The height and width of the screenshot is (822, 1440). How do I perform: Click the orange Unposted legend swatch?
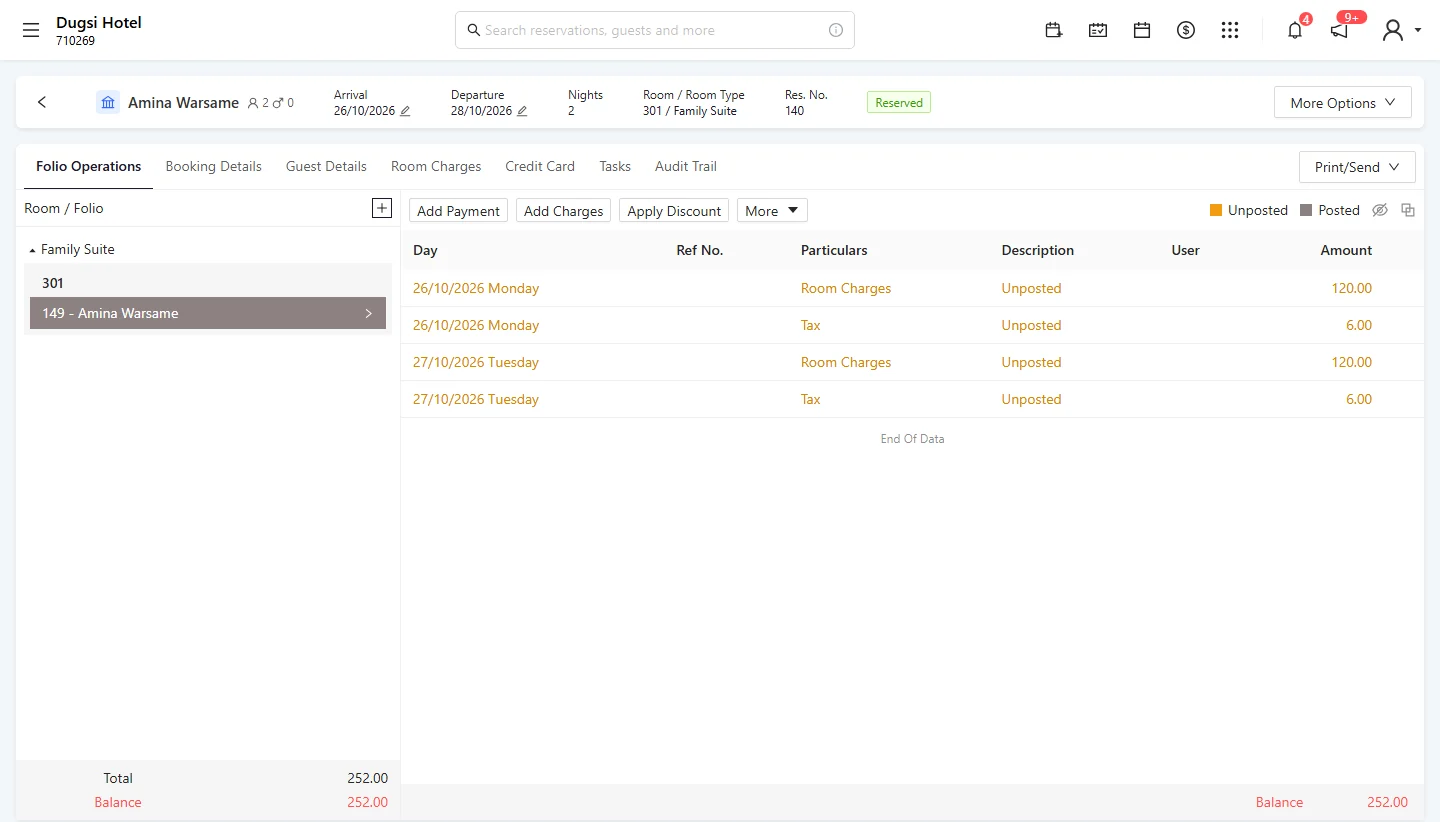click(x=1216, y=210)
